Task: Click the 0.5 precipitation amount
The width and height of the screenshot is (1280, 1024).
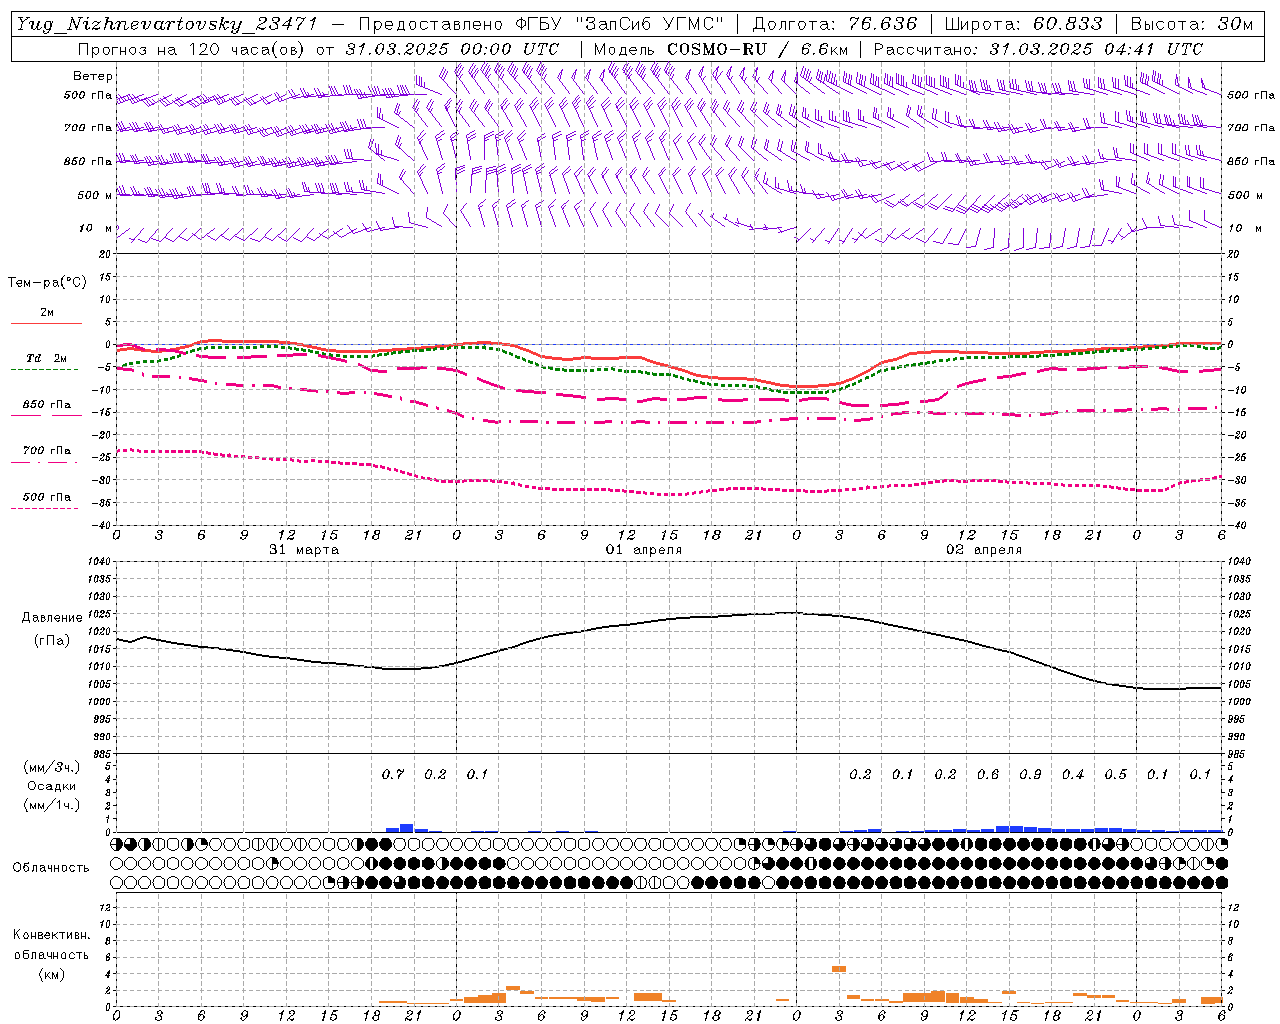Action: [x=1115, y=775]
